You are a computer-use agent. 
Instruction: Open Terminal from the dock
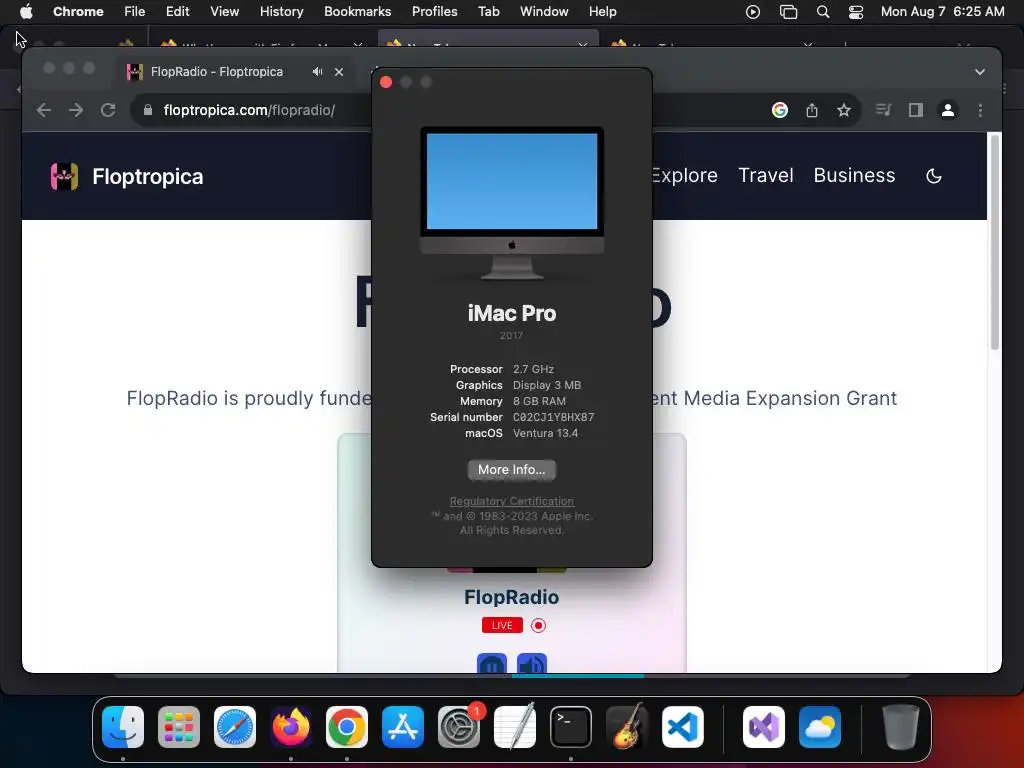(x=571, y=727)
